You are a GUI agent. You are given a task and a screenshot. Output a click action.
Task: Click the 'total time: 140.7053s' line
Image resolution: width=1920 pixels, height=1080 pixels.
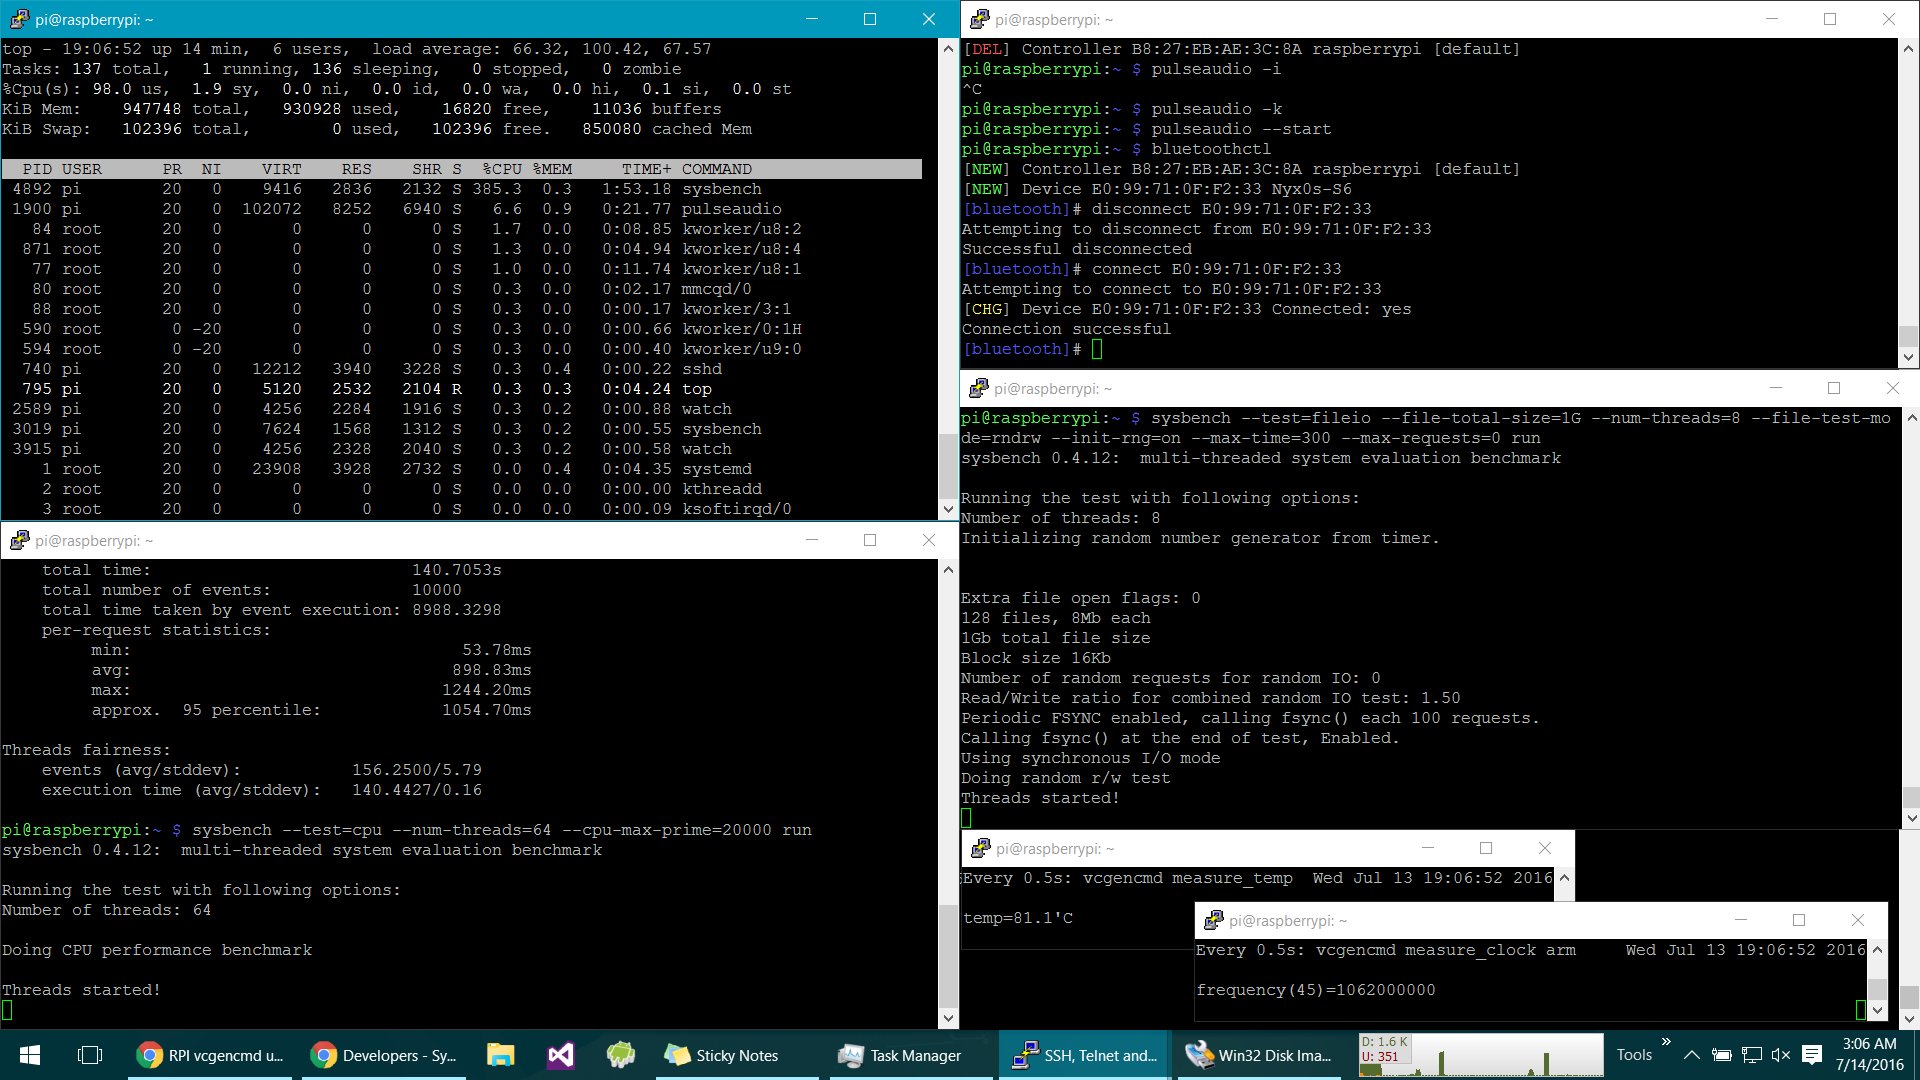271,570
